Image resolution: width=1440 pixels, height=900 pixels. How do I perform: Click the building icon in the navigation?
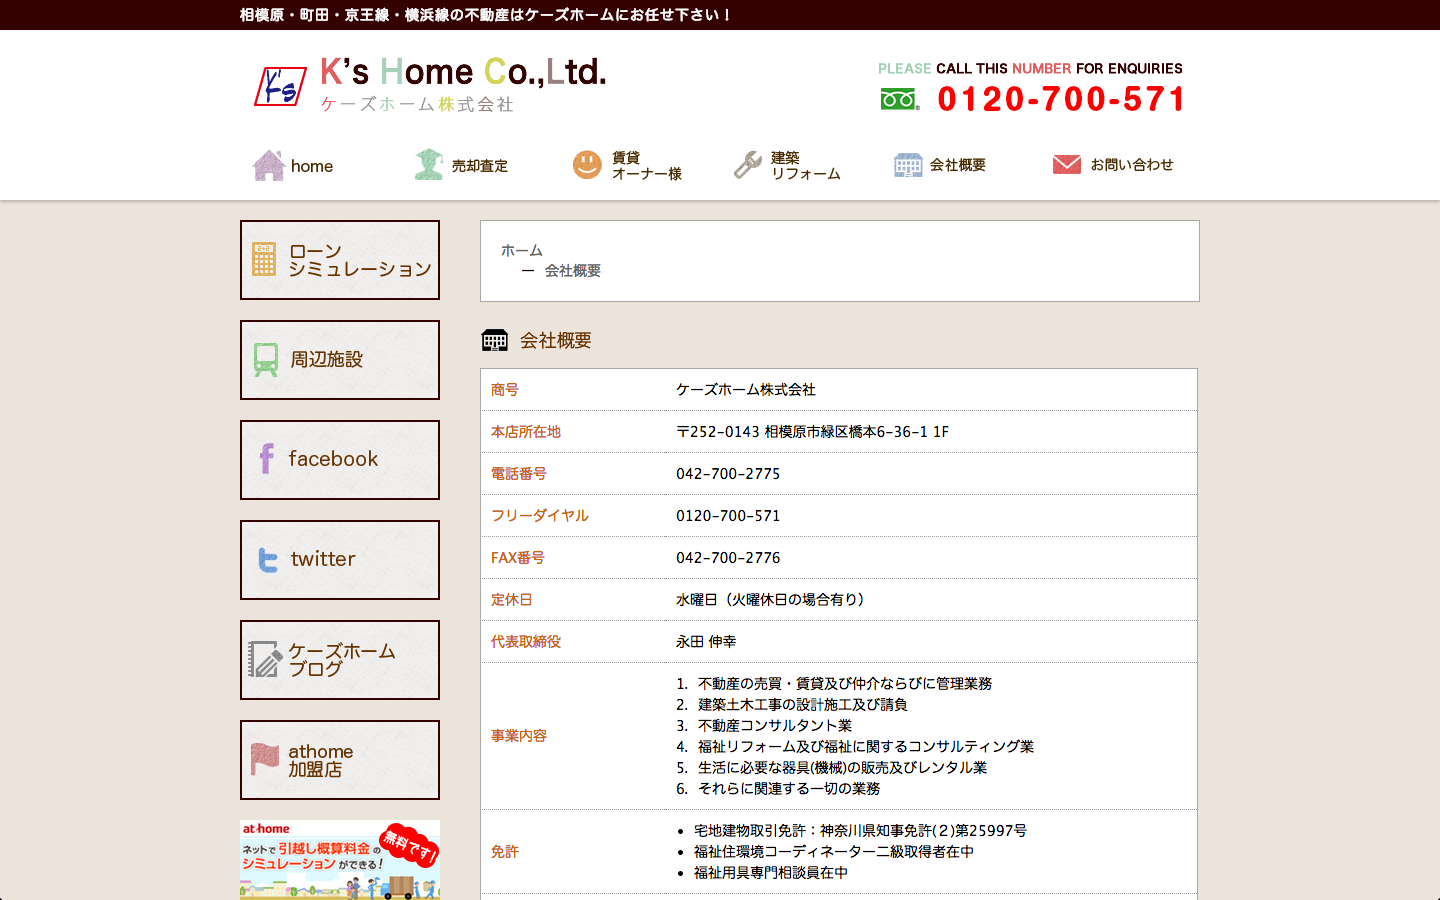tap(908, 165)
